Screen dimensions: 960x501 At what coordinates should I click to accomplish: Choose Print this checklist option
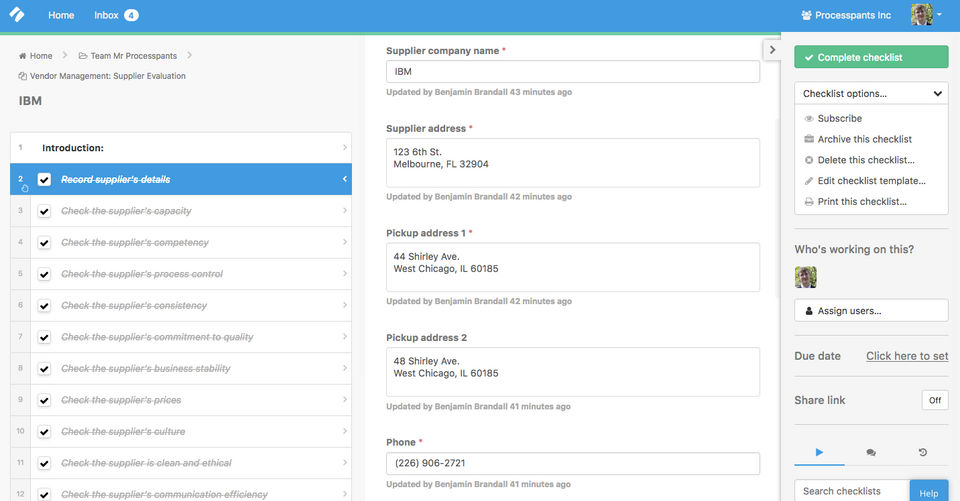click(862, 202)
